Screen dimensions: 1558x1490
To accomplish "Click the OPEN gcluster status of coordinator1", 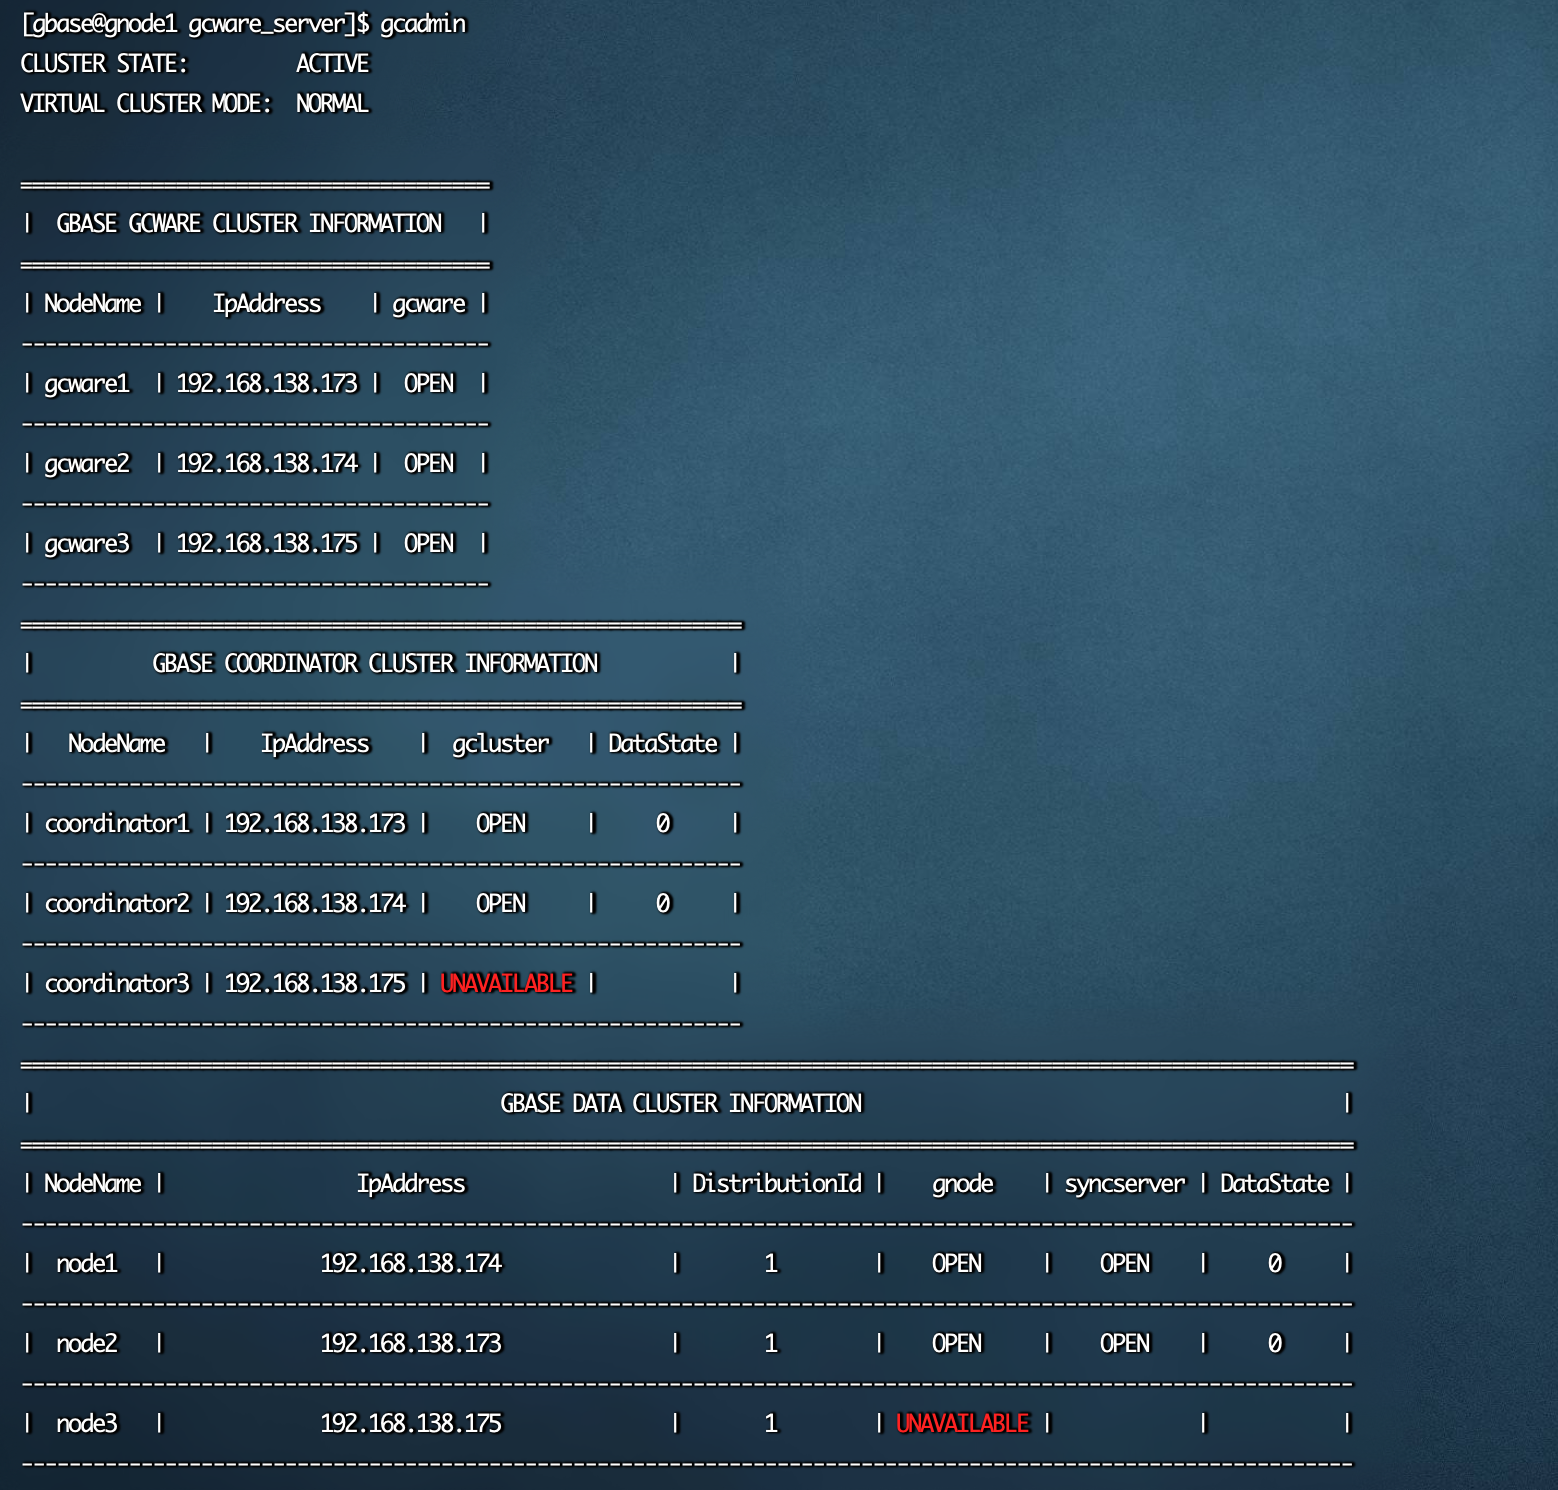I will (501, 824).
